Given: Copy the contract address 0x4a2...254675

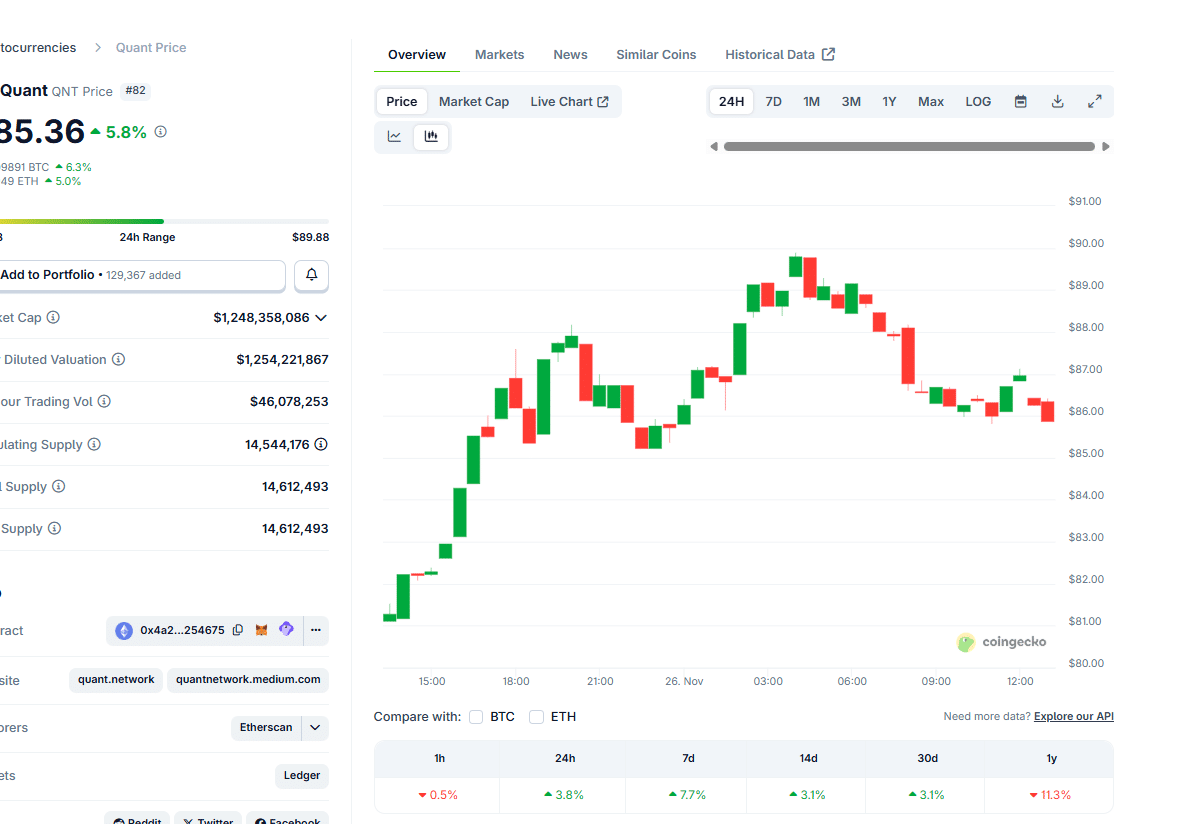Looking at the screenshot, I should 238,630.
